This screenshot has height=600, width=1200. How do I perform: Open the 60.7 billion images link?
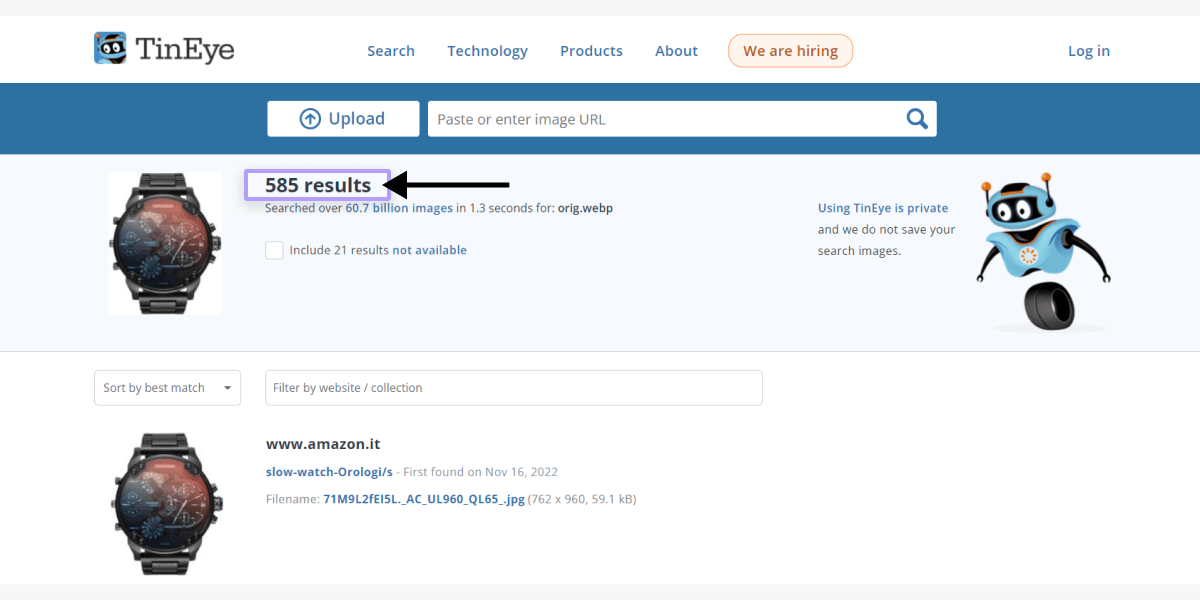coord(399,208)
